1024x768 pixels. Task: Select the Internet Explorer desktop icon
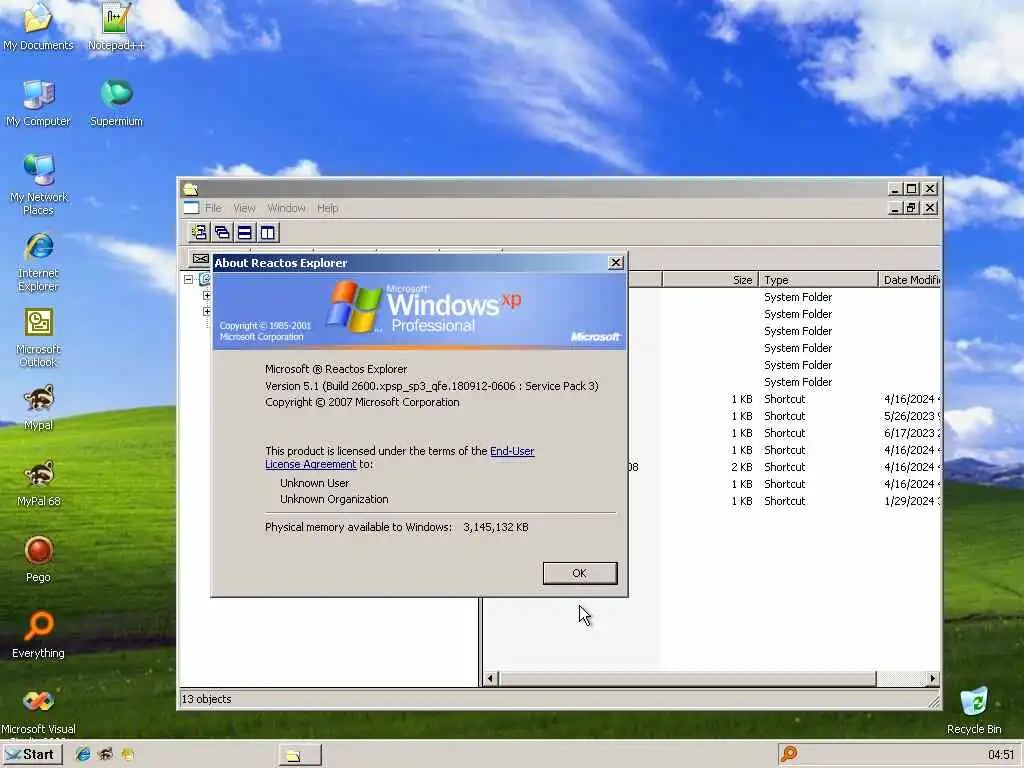pyautogui.click(x=39, y=261)
